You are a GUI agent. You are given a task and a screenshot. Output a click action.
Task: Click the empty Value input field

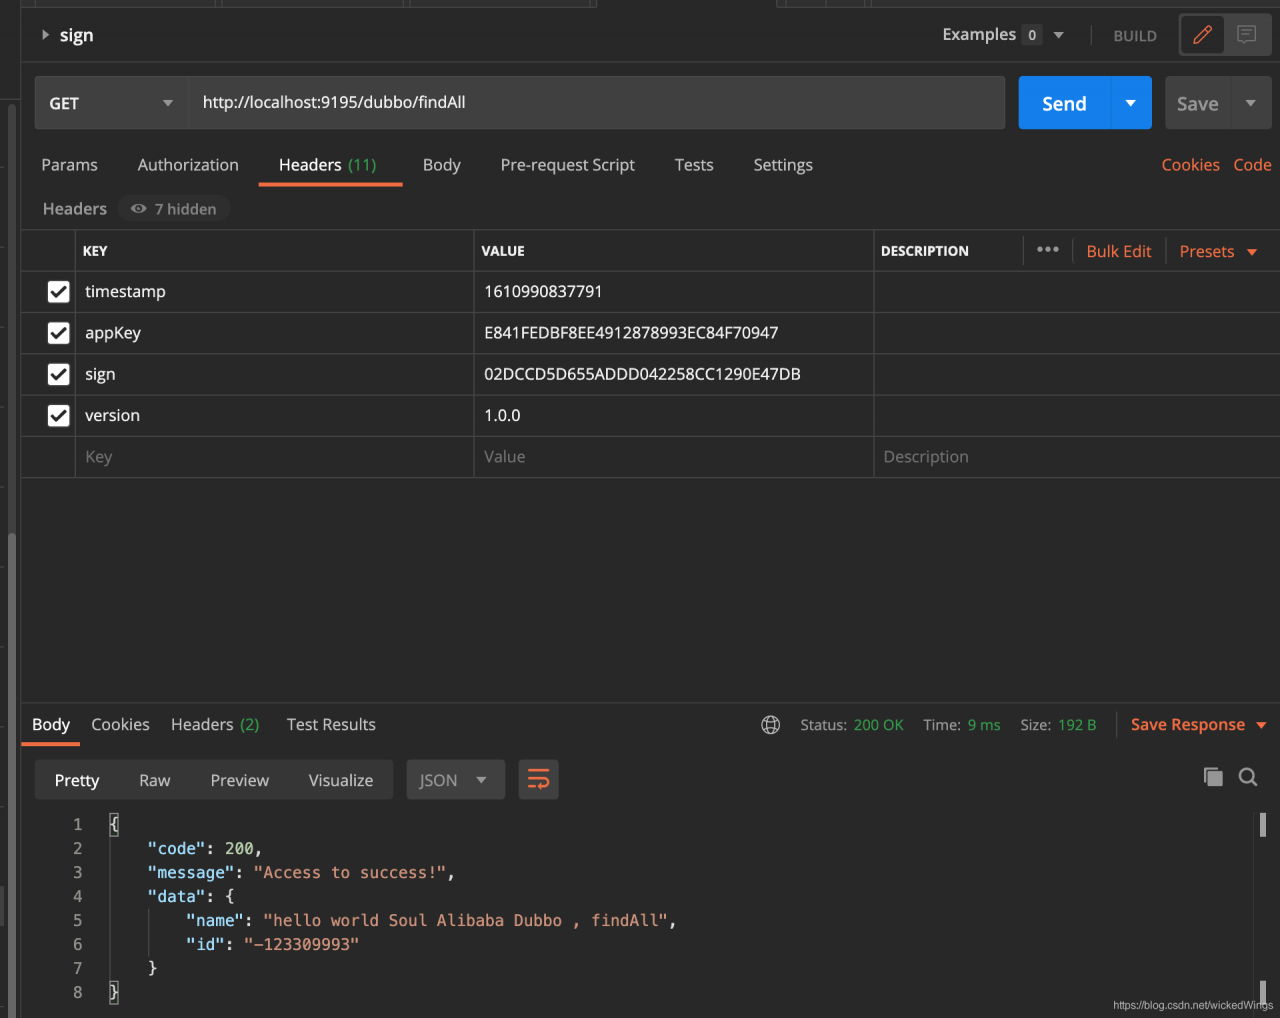tap(673, 457)
